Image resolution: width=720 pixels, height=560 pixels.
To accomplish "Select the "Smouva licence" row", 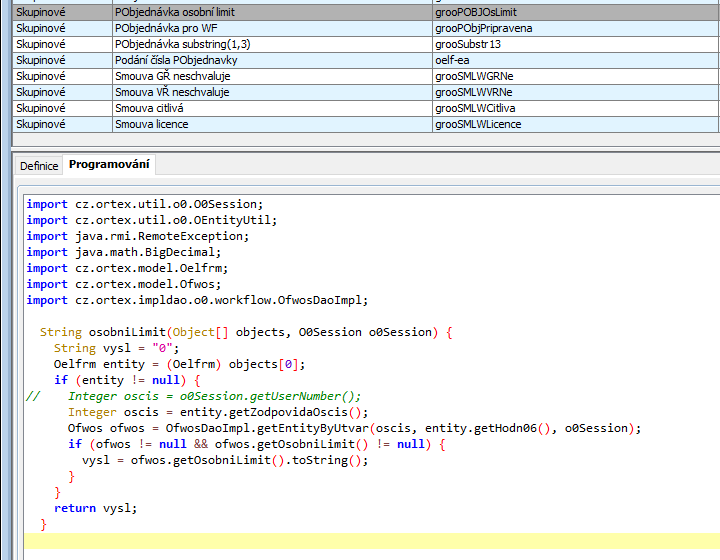I will click(x=151, y=124).
